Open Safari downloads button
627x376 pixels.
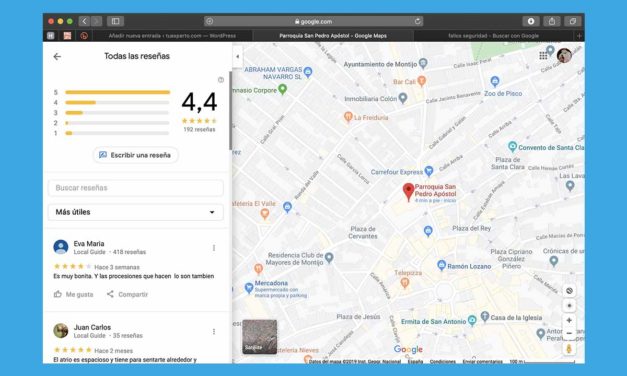pos(531,21)
